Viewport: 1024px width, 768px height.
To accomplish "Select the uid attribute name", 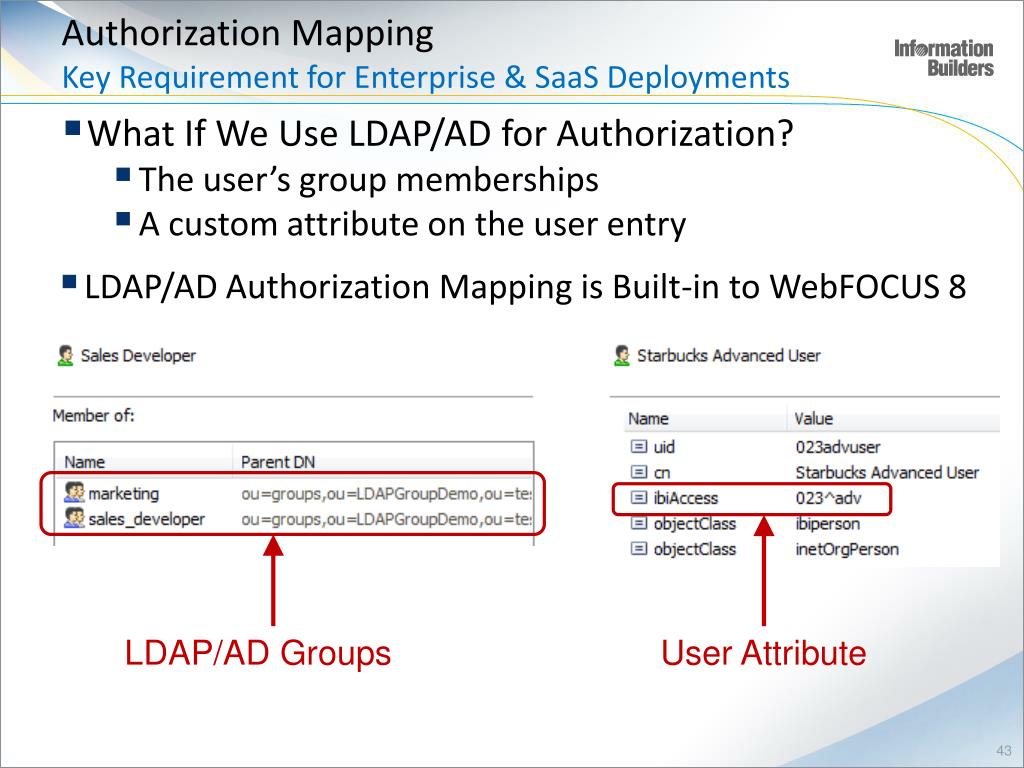I will tap(664, 447).
